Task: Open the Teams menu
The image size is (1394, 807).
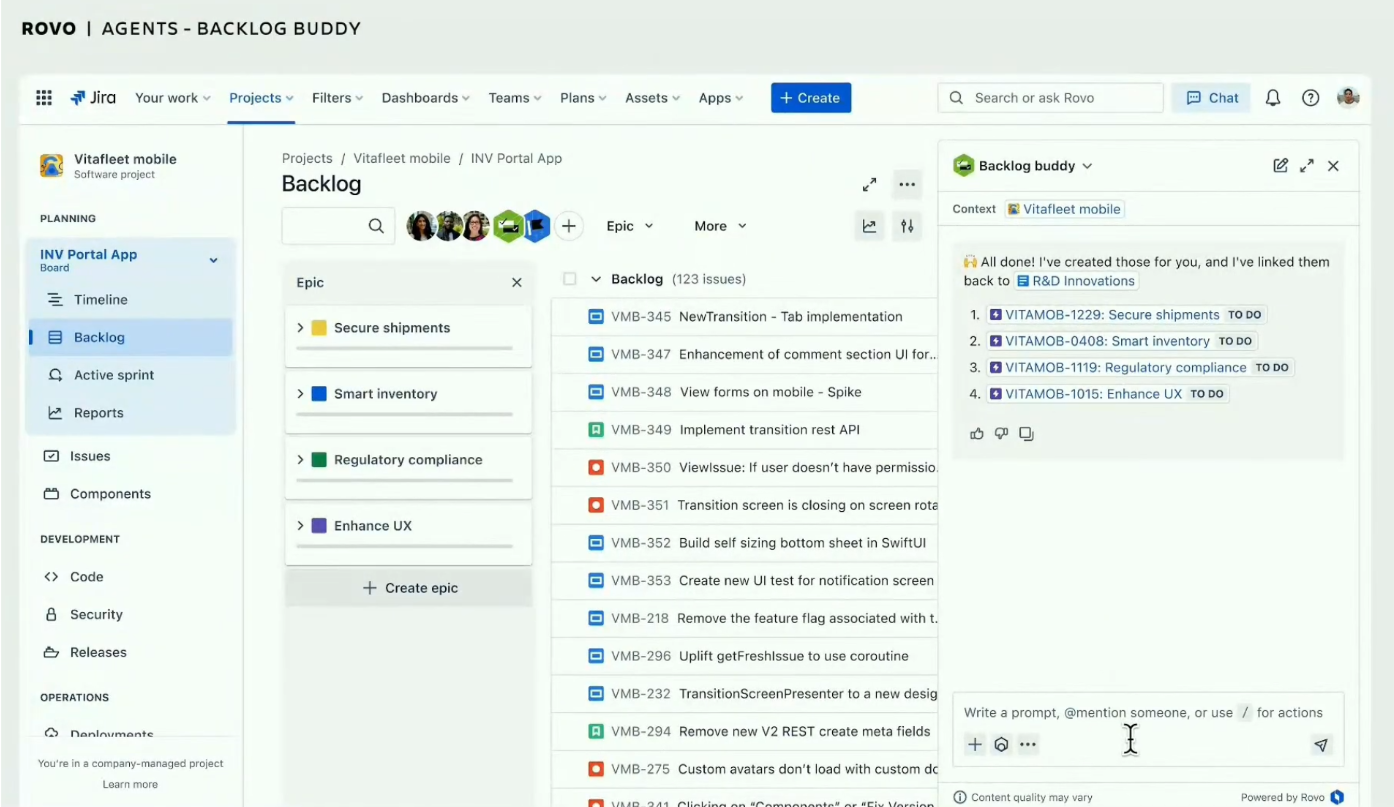Action: point(515,98)
